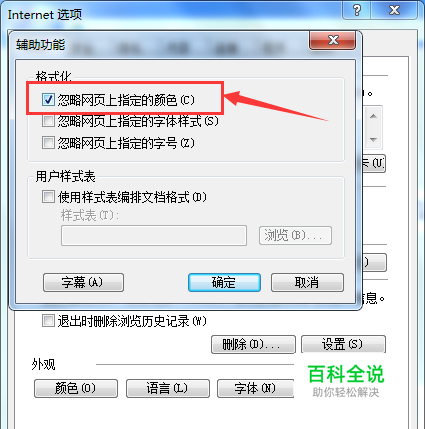Image resolution: width=425 pixels, height=429 pixels.
Task: Open the 颜色 colors button
Action: (76, 388)
